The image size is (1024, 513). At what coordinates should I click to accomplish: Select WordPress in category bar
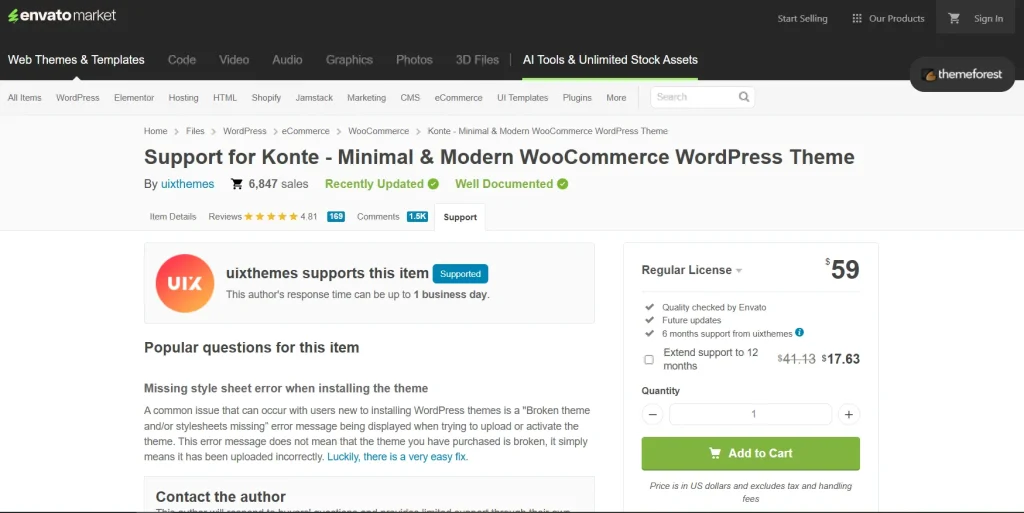78,98
